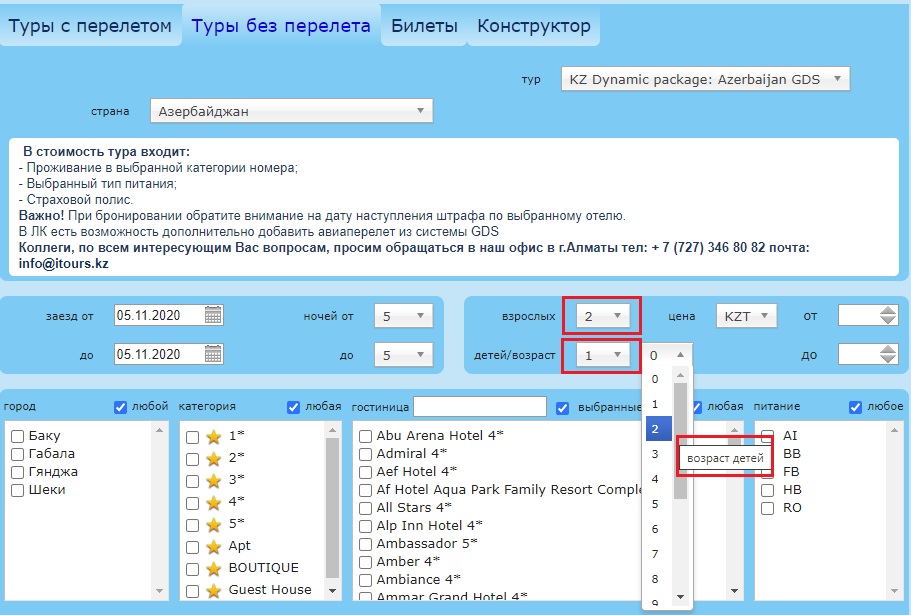Expand the 'тур' KZ Dynamic package dropdown
Screen dimensions: 911x615
pos(705,79)
